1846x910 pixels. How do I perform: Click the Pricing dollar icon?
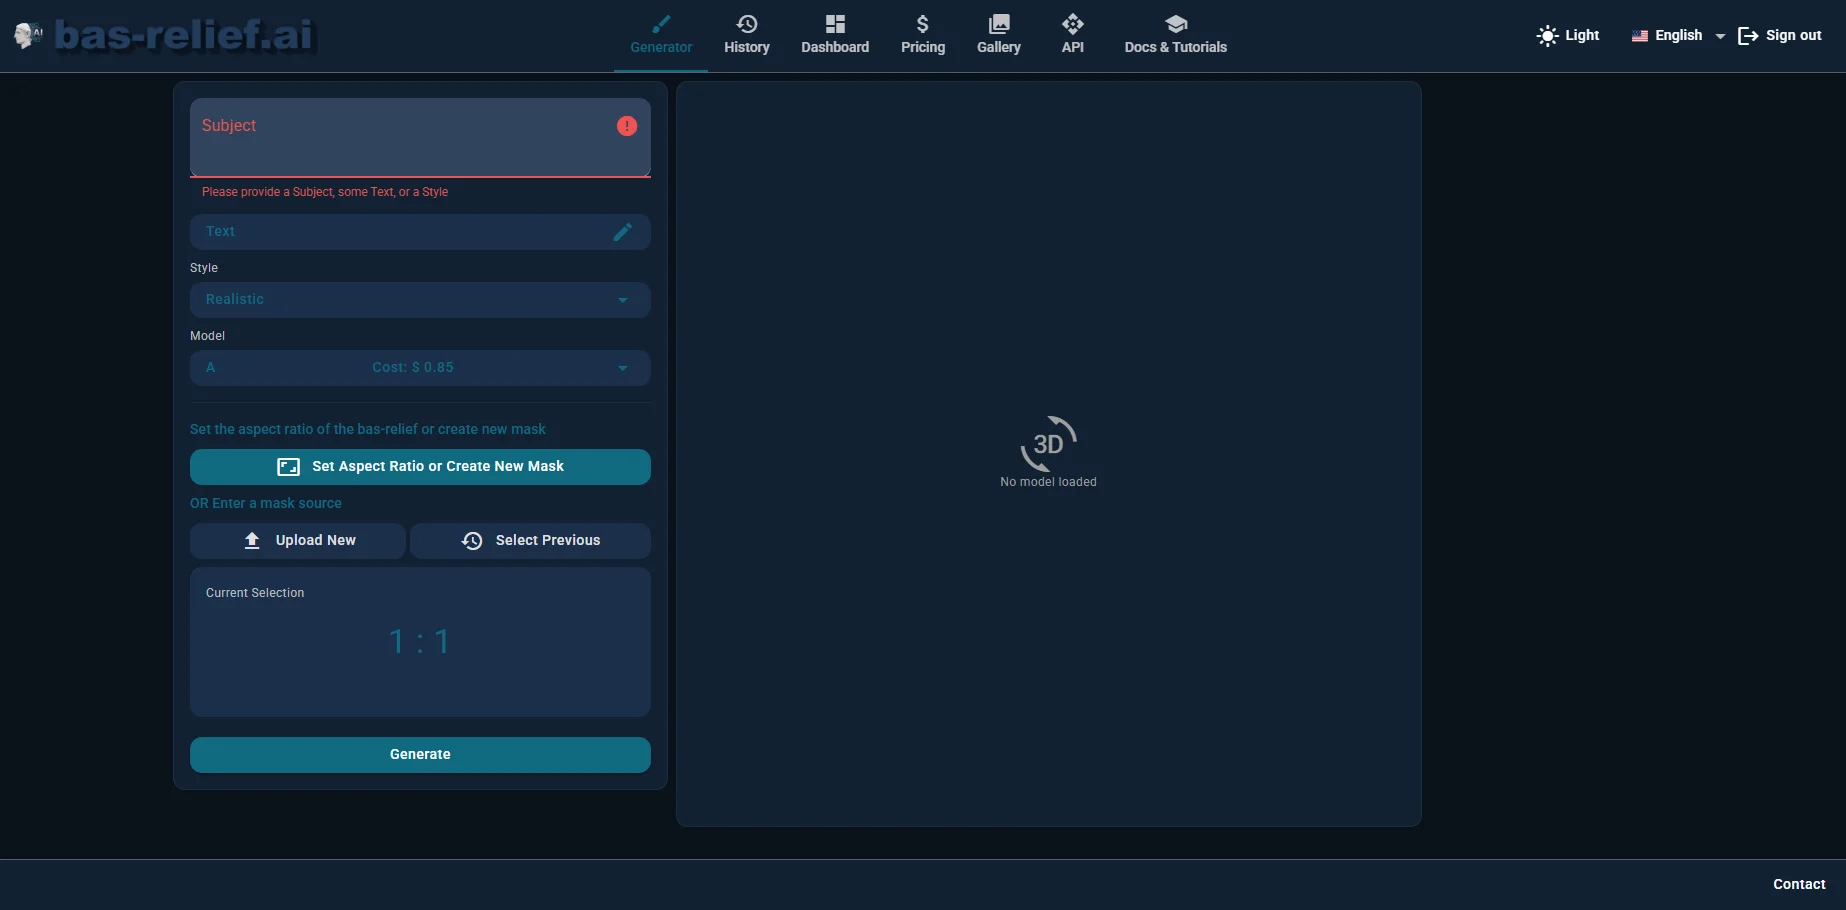click(923, 24)
